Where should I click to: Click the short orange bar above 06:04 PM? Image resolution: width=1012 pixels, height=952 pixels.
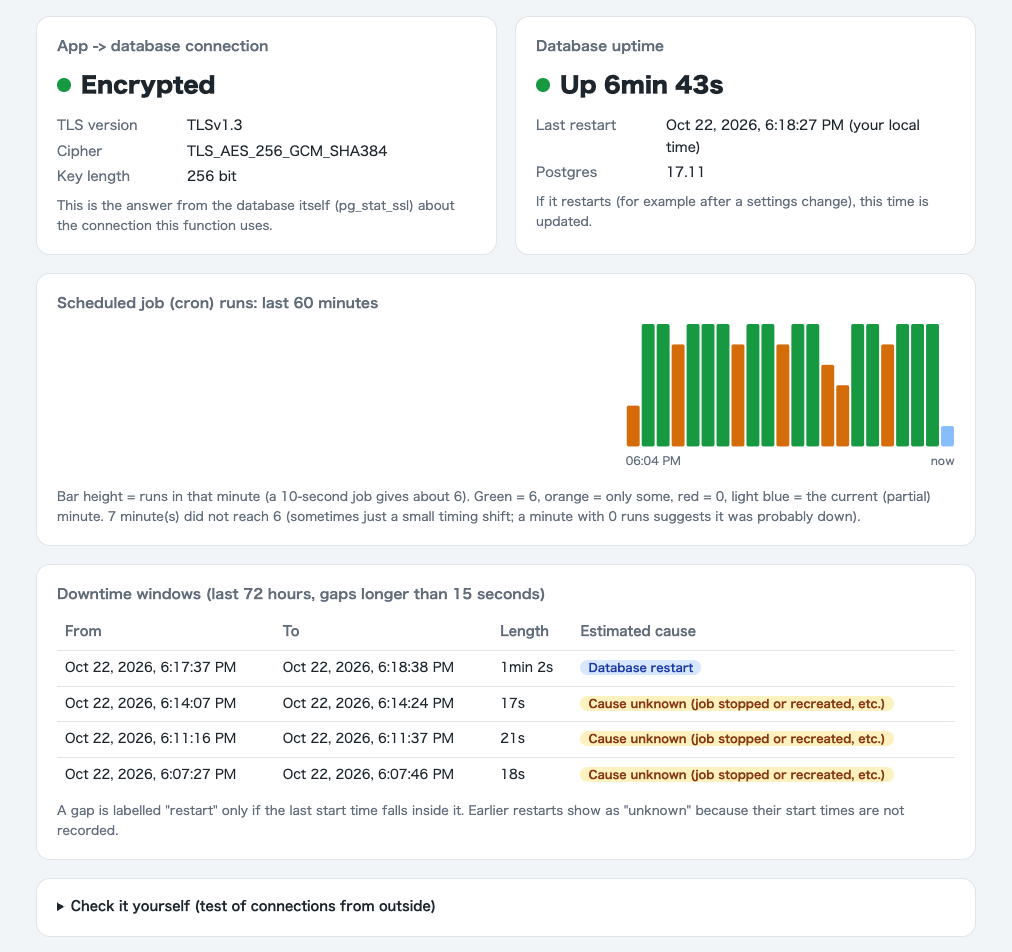(x=633, y=426)
